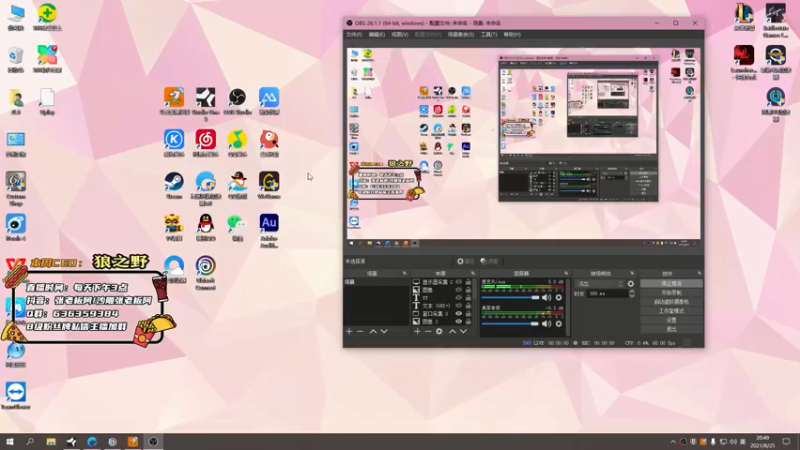Move the scene down with the arrow icon
The width and height of the screenshot is (800, 450).
coord(384,332)
